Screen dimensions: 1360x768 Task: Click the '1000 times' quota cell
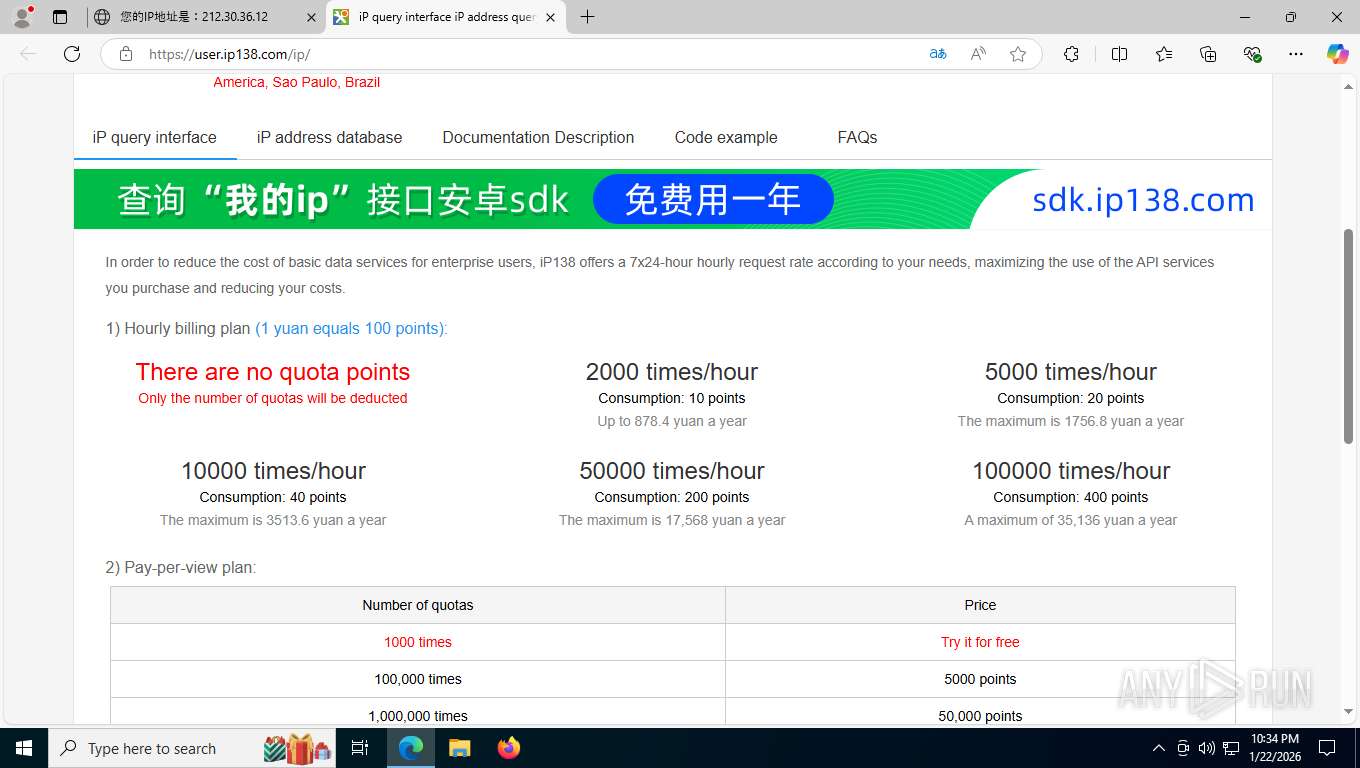point(418,642)
